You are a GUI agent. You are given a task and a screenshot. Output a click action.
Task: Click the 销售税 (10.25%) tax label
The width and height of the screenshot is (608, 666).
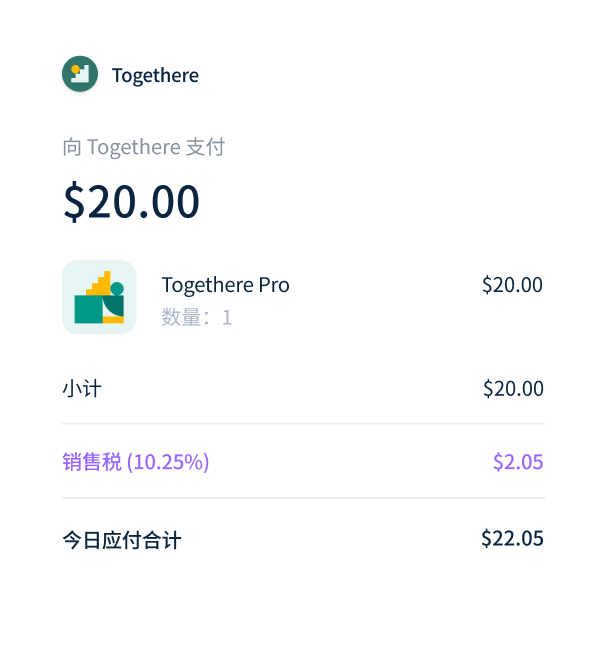(x=136, y=462)
